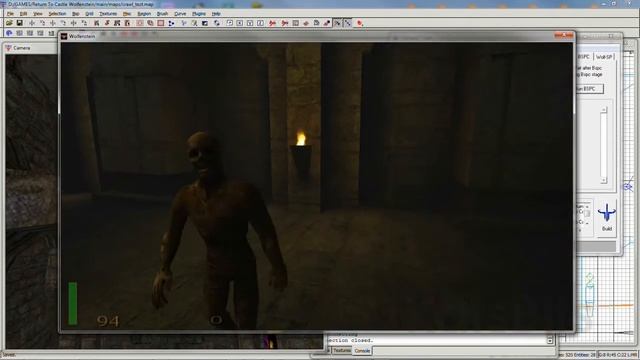
Task: Open the View menu
Action: [38, 13]
